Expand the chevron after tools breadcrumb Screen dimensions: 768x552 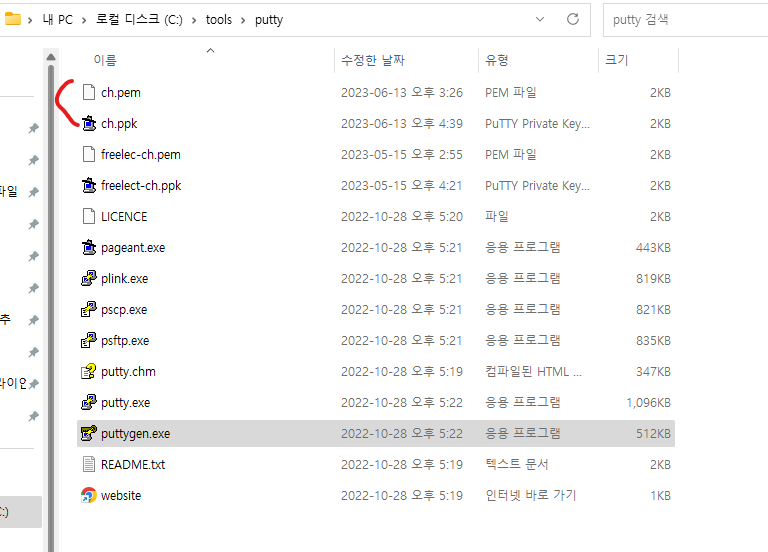tap(243, 20)
